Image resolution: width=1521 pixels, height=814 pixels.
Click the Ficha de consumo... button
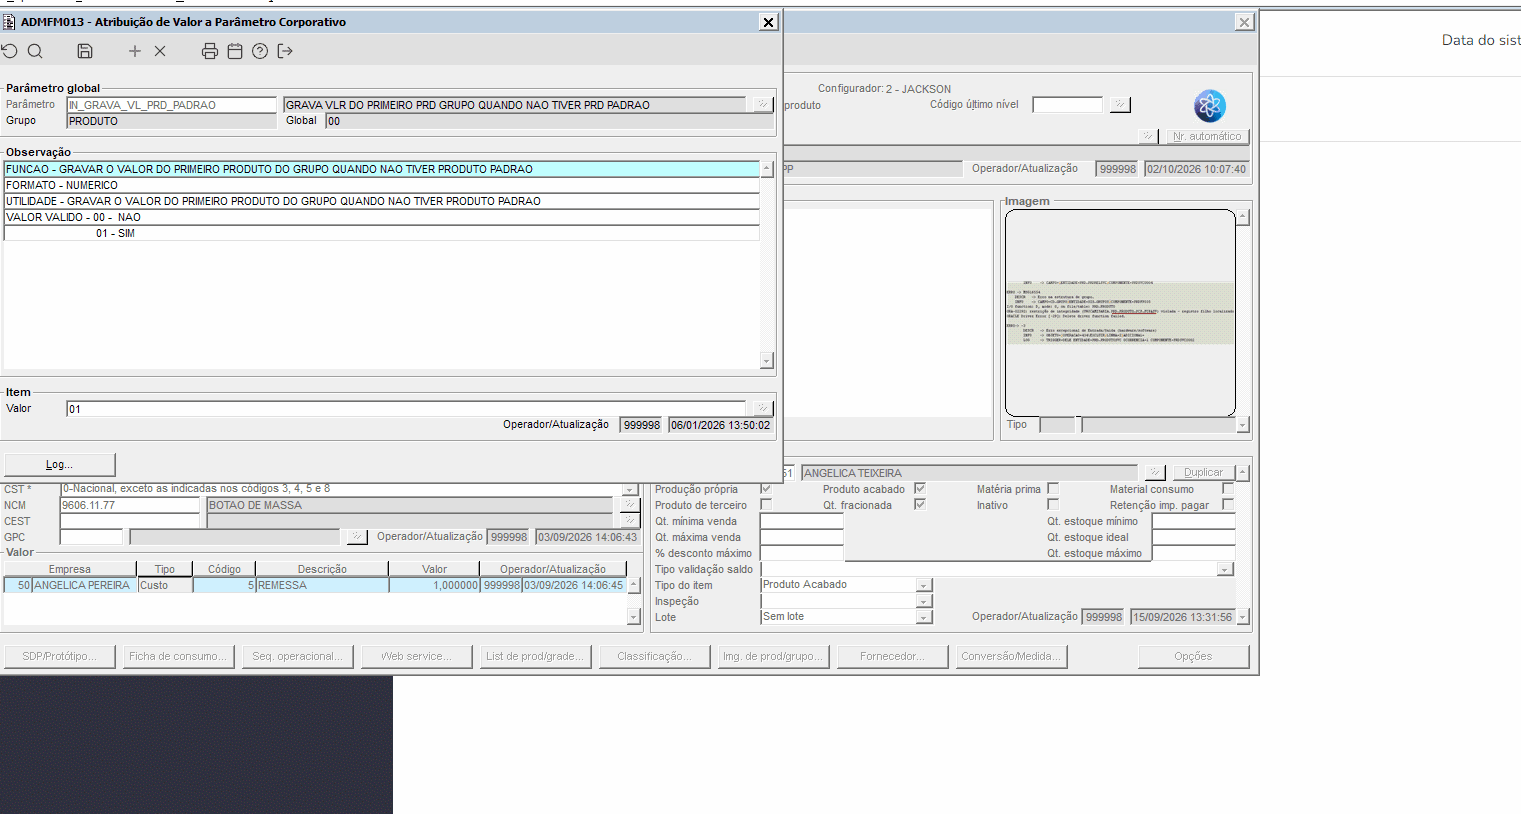click(180, 656)
